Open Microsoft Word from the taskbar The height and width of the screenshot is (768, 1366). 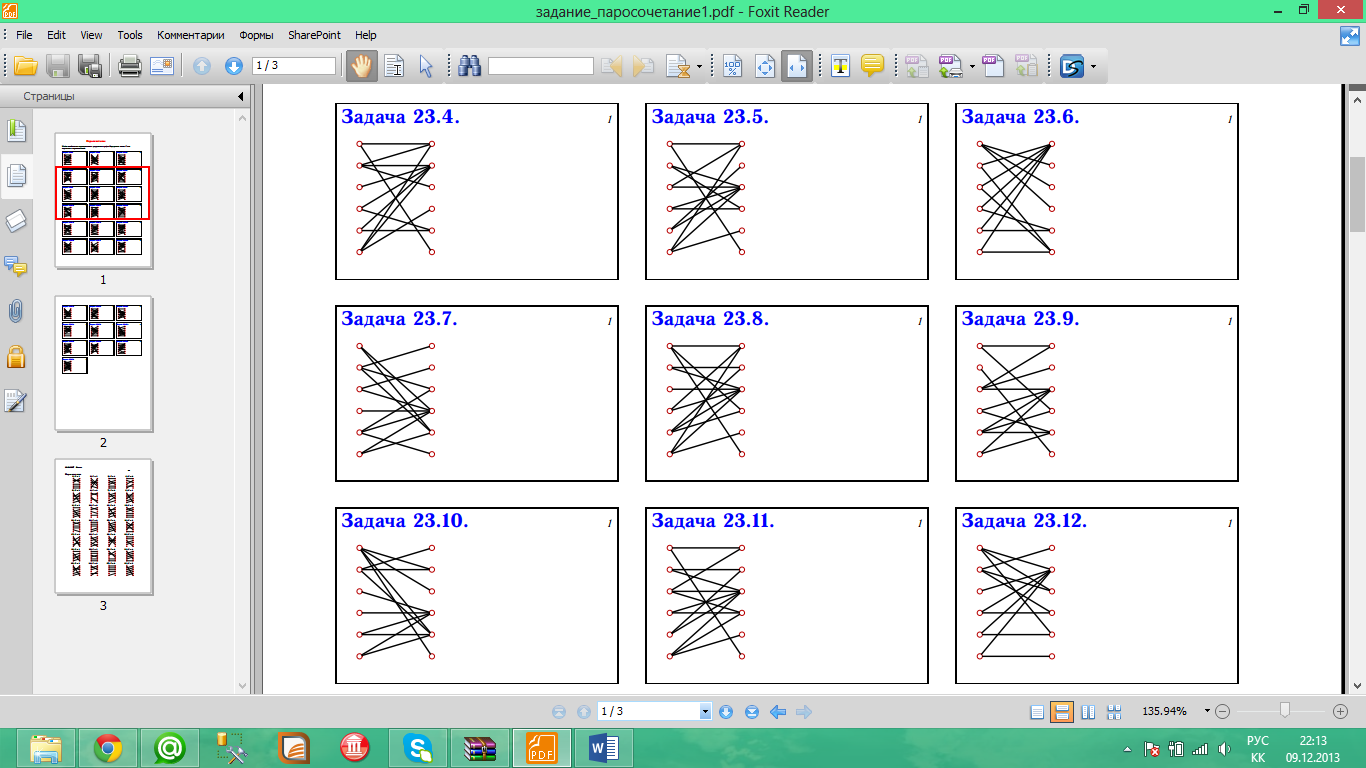(604, 748)
